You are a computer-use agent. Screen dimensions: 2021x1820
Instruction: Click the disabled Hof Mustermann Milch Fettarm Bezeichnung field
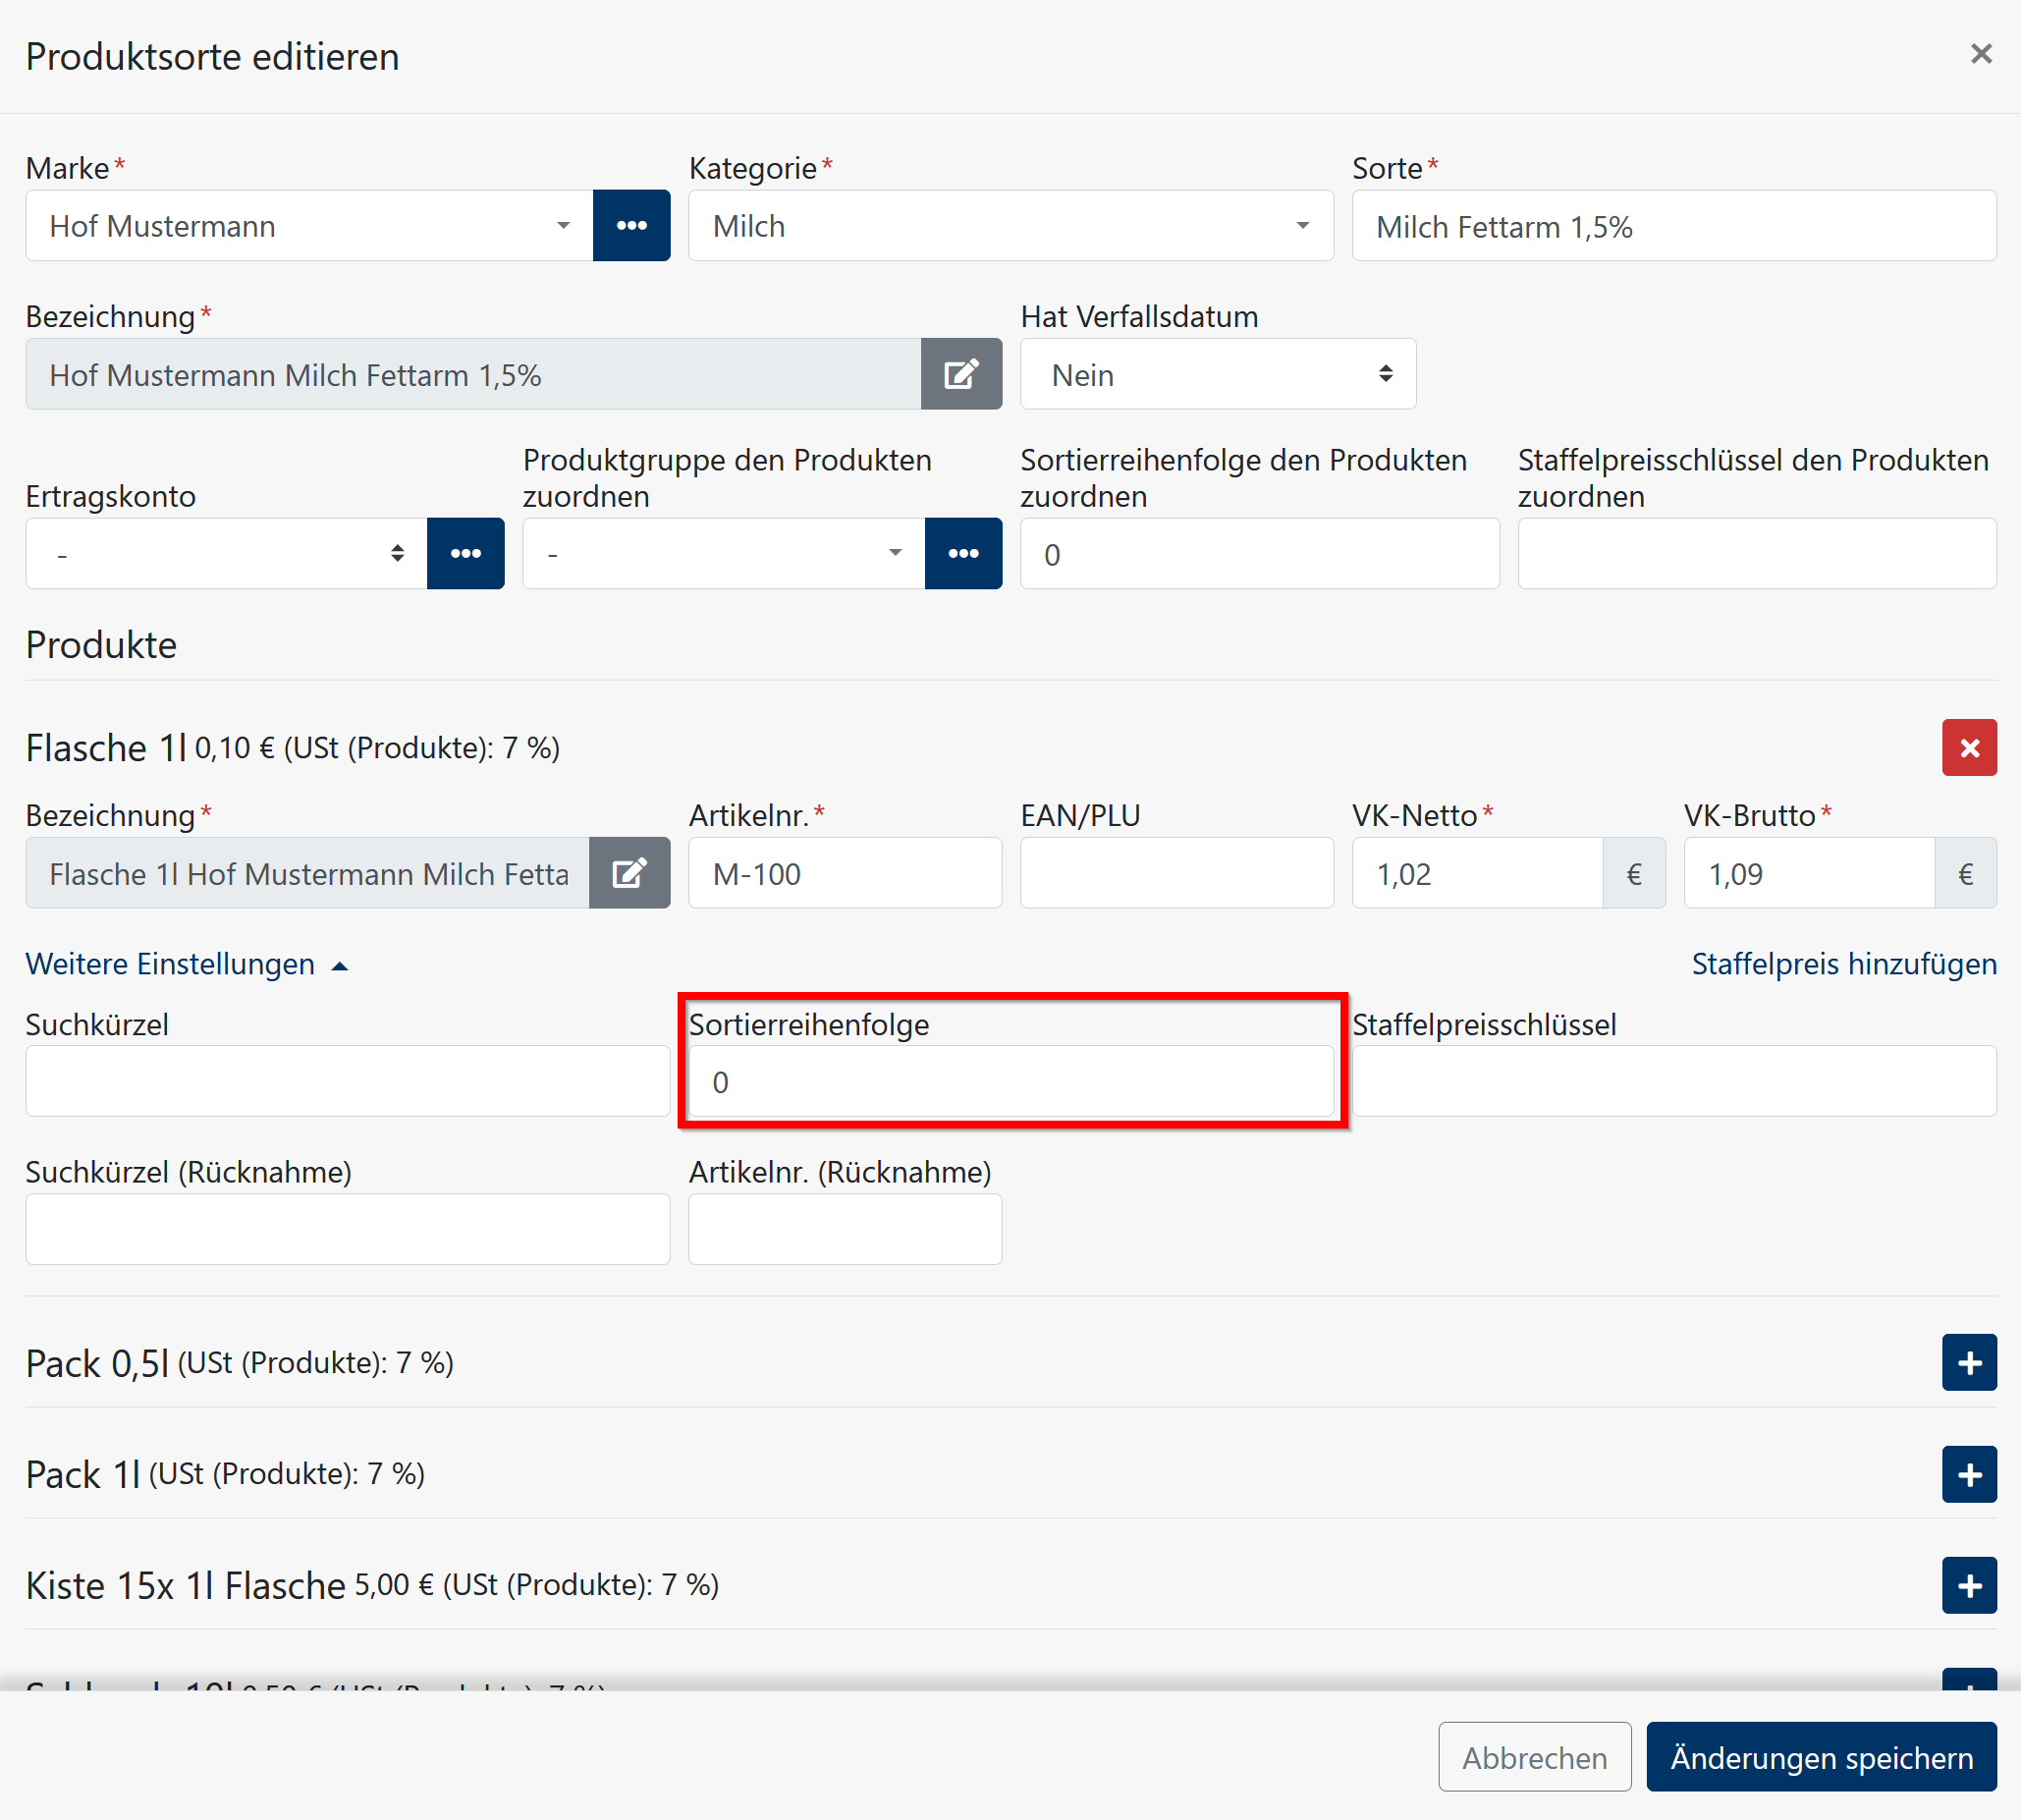tap(473, 374)
